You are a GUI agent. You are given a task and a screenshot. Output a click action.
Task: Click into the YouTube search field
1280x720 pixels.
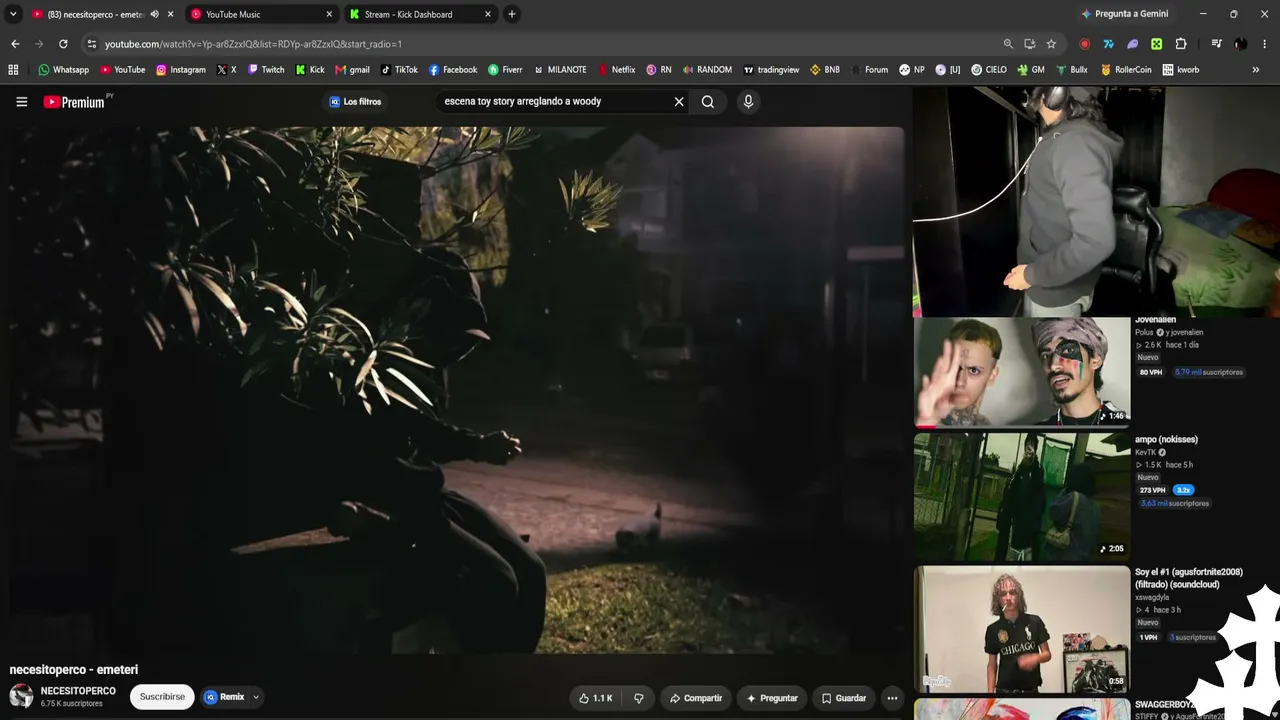pyautogui.click(x=555, y=101)
